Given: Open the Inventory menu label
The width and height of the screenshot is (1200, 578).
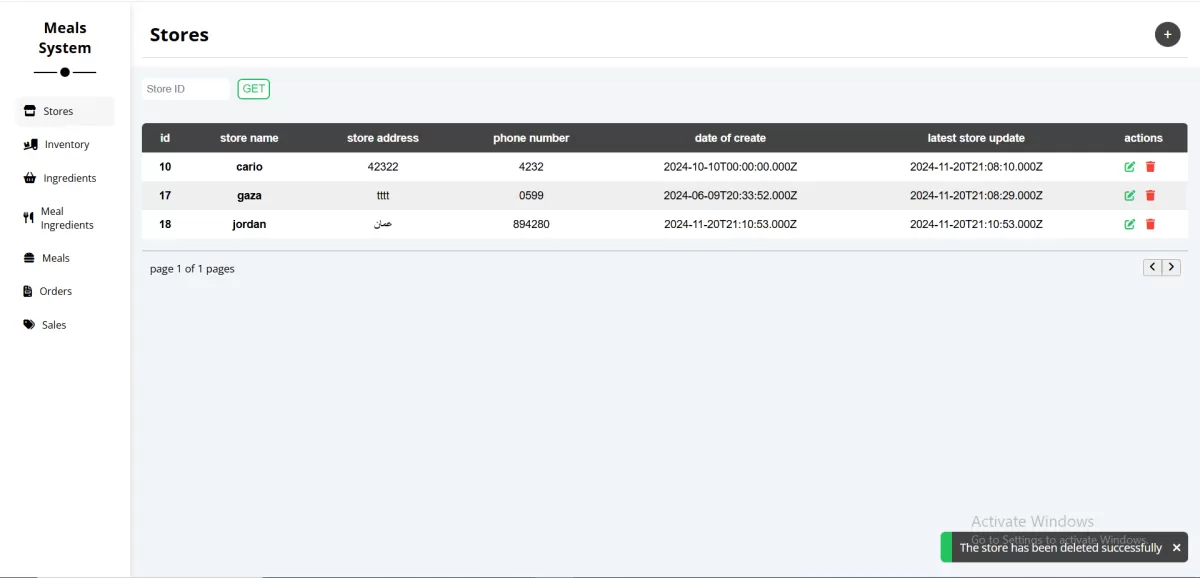Looking at the screenshot, I should pos(67,145).
